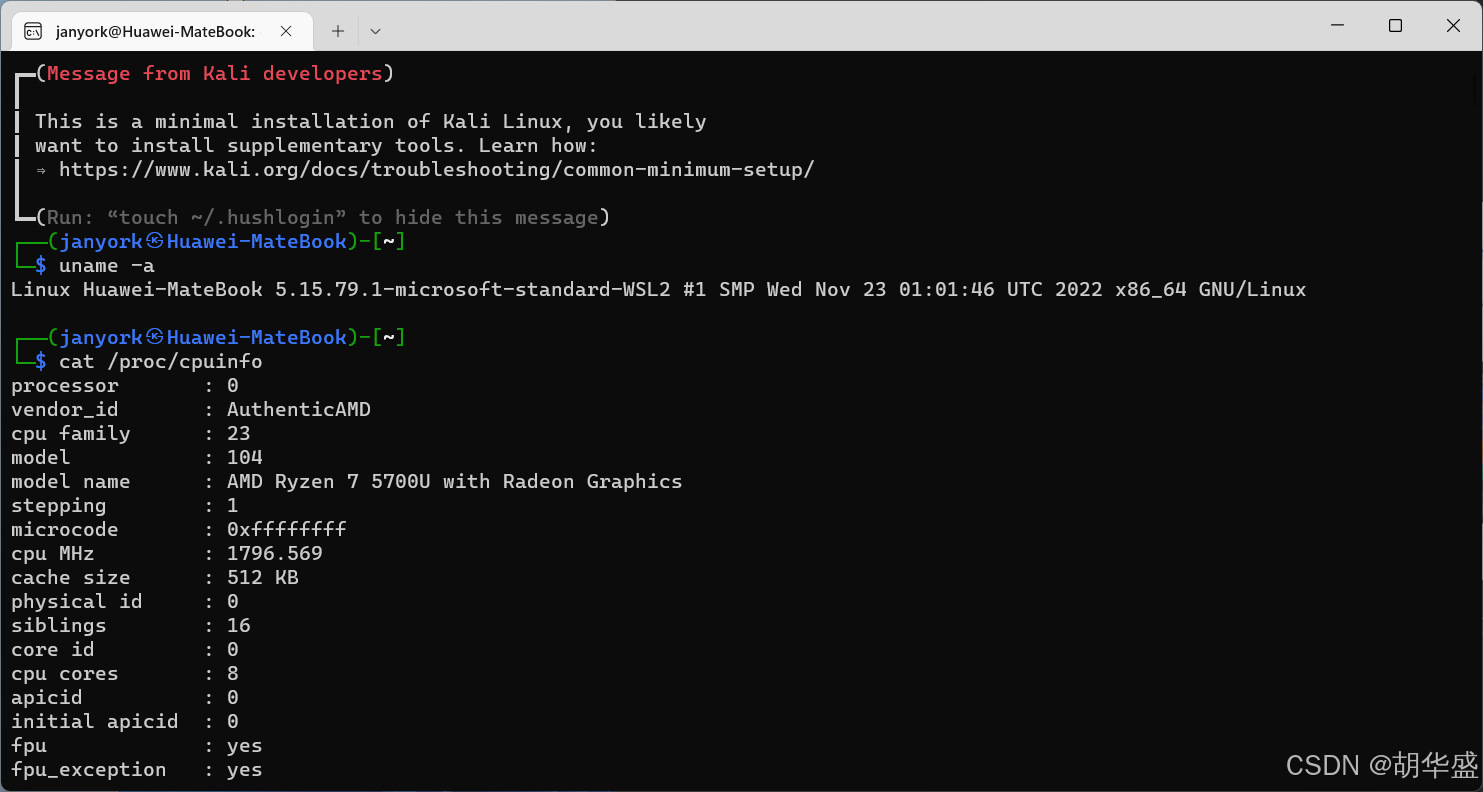Click the "uname -a" command text

point(107,265)
